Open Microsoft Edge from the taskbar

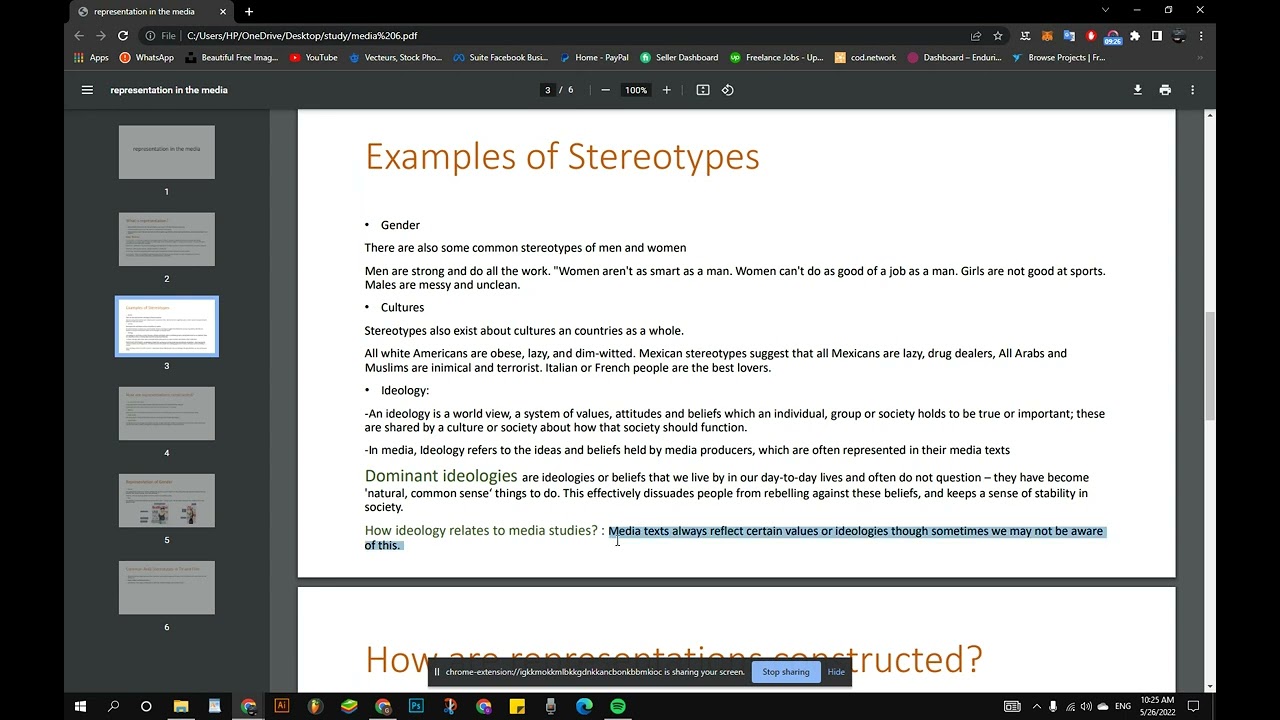coord(584,706)
